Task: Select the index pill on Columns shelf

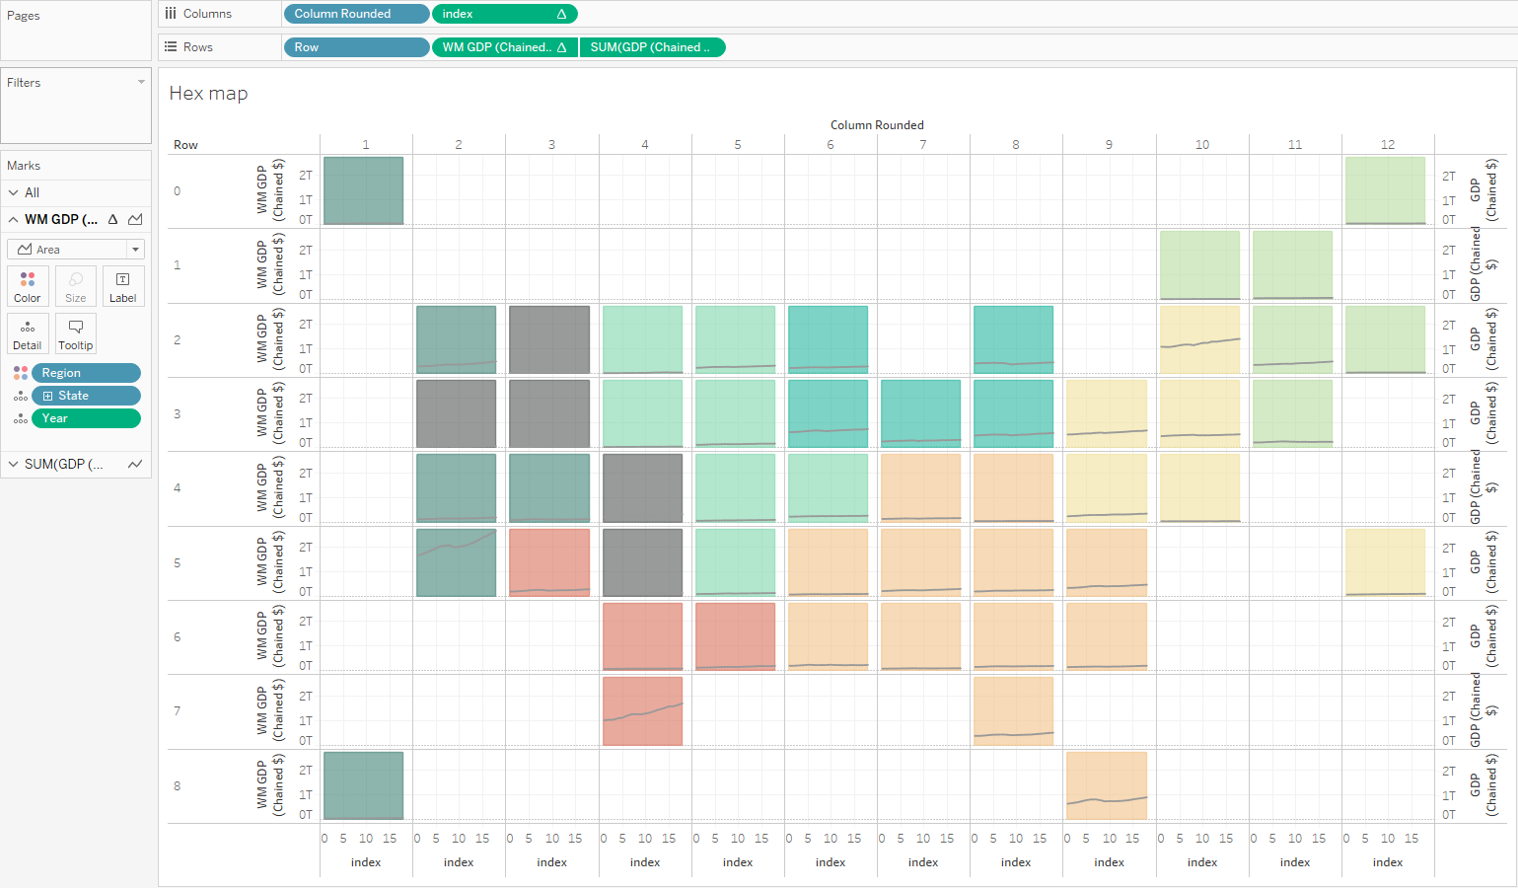Action: pos(504,14)
